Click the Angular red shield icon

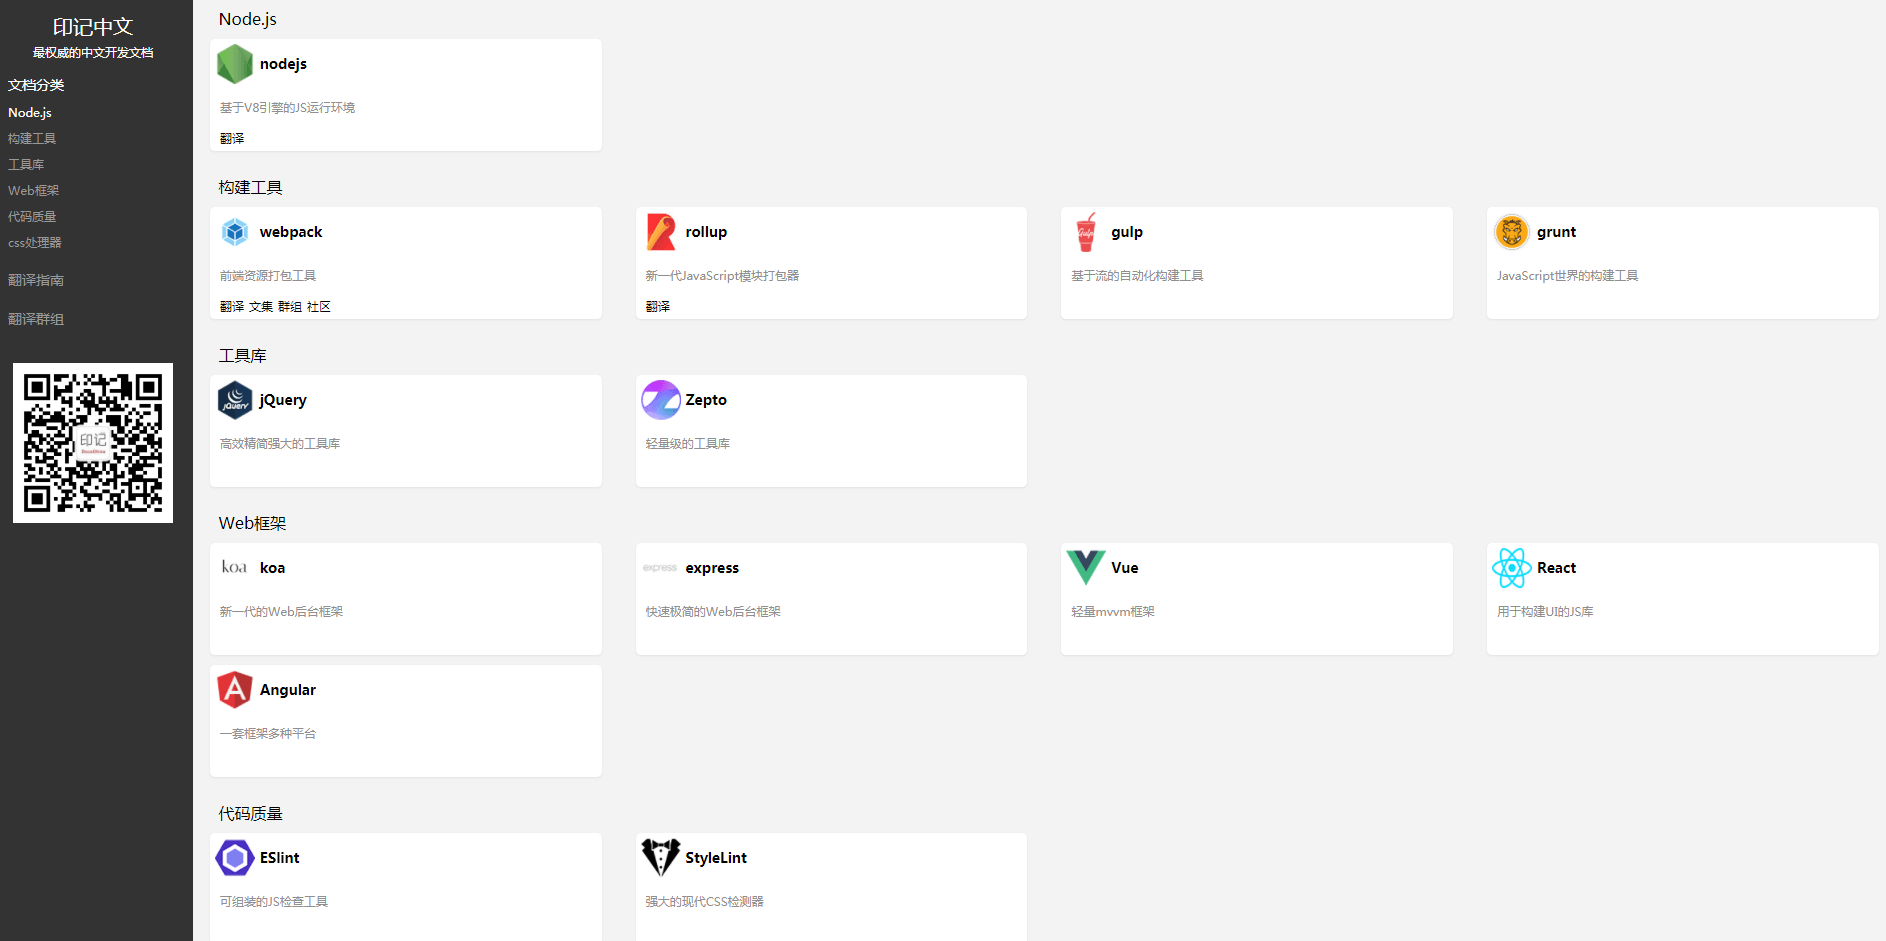235,690
